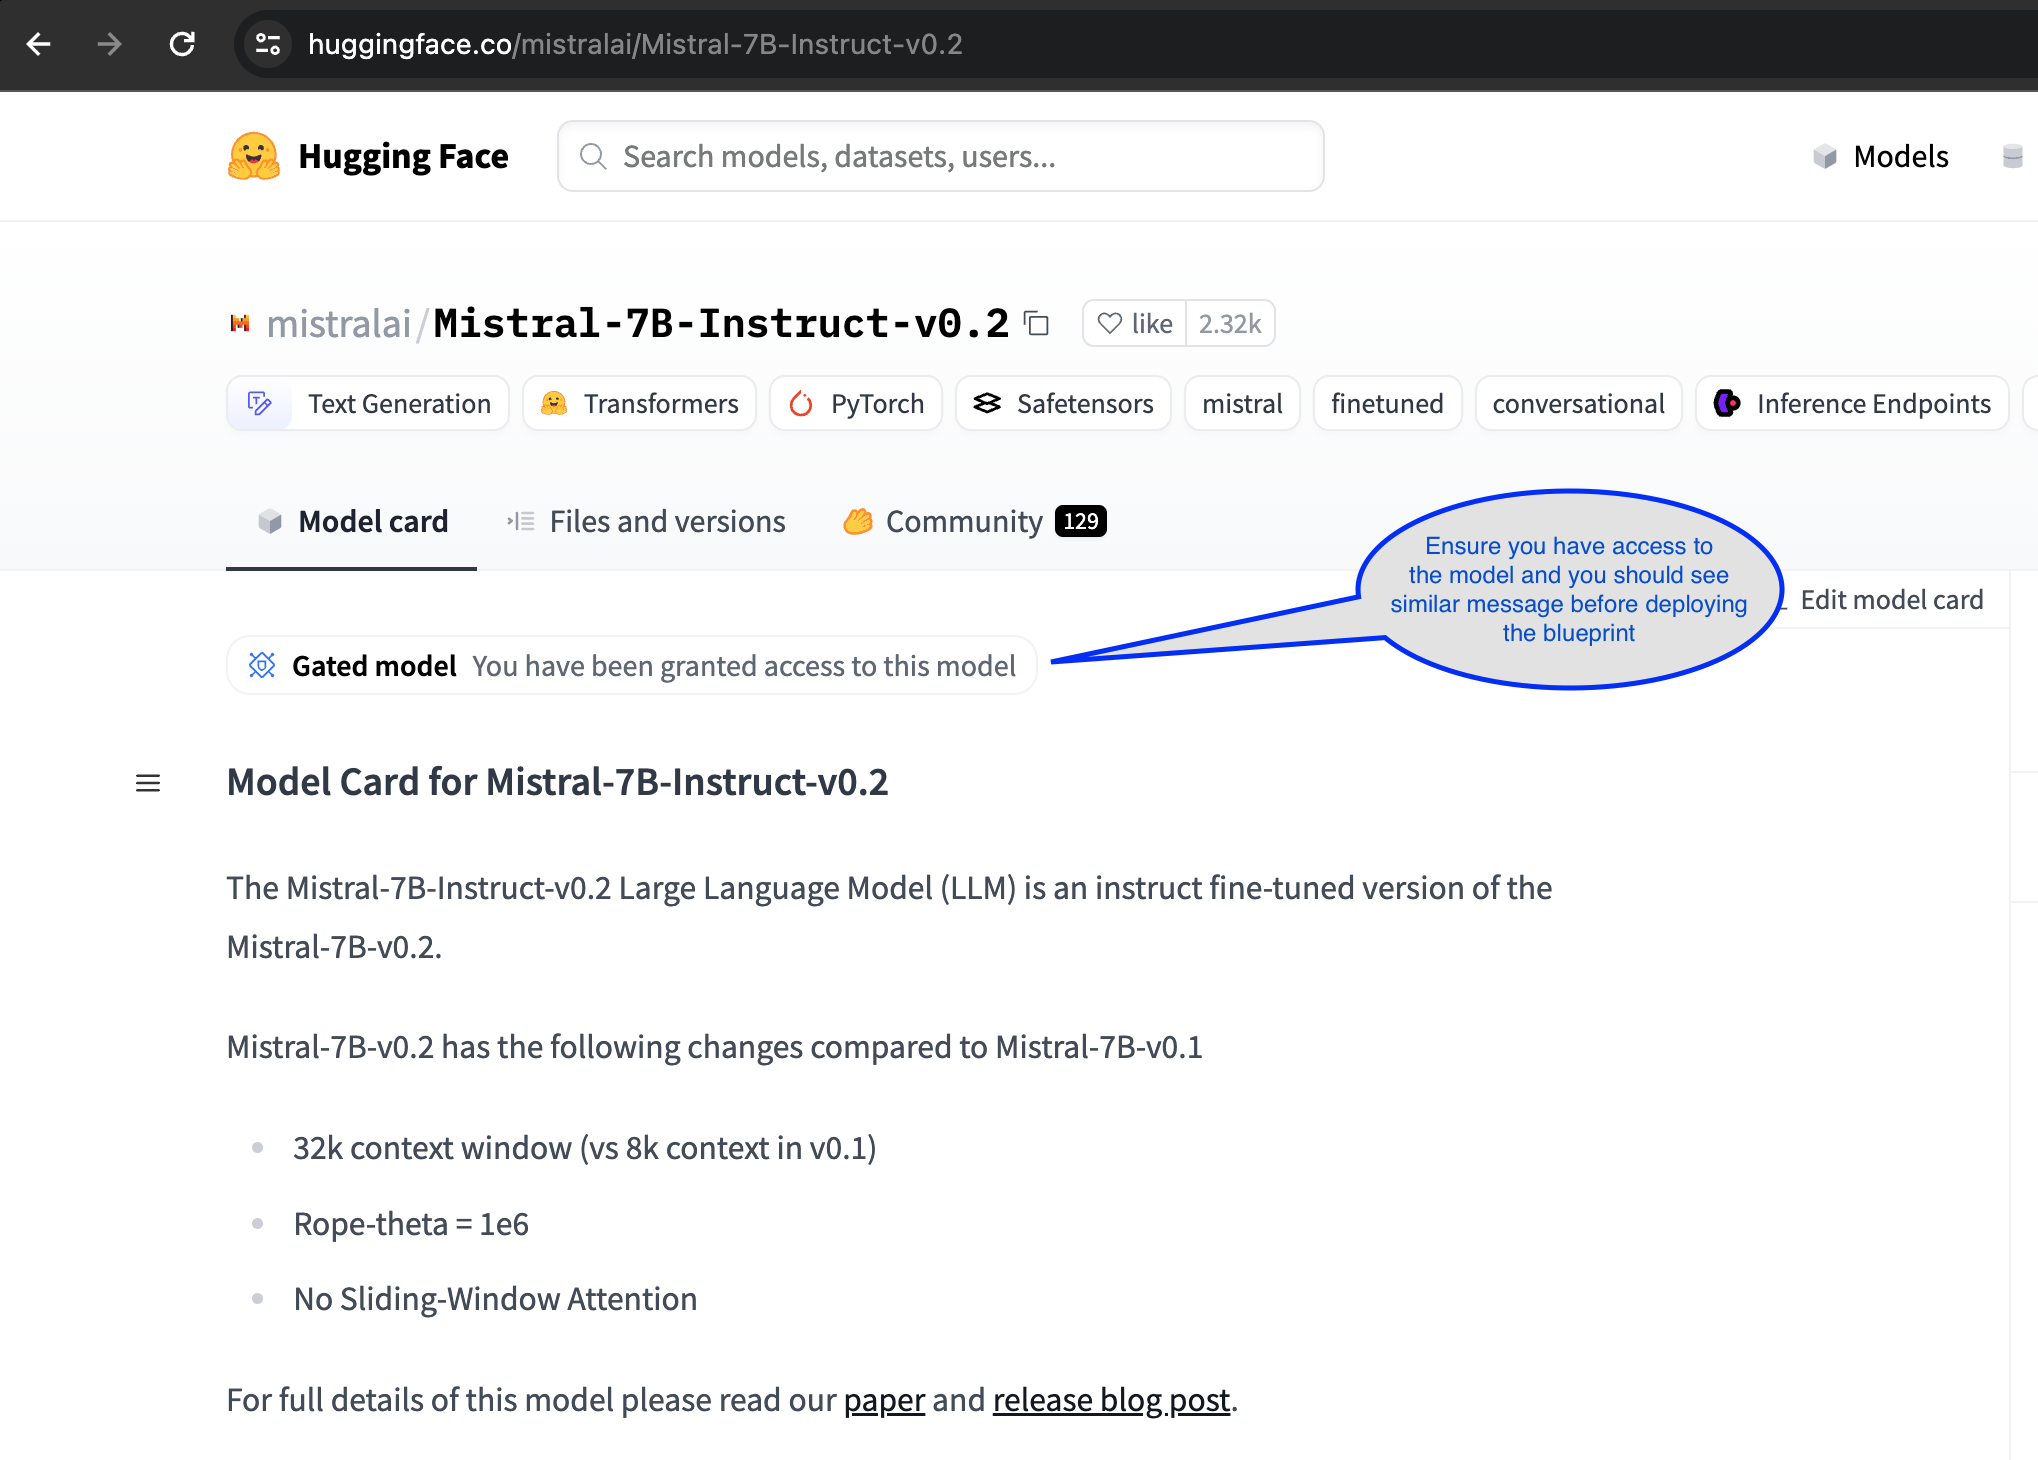Click the browser forward arrow
Screen dimensions: 2038x1460
click(x=109, y=44)
